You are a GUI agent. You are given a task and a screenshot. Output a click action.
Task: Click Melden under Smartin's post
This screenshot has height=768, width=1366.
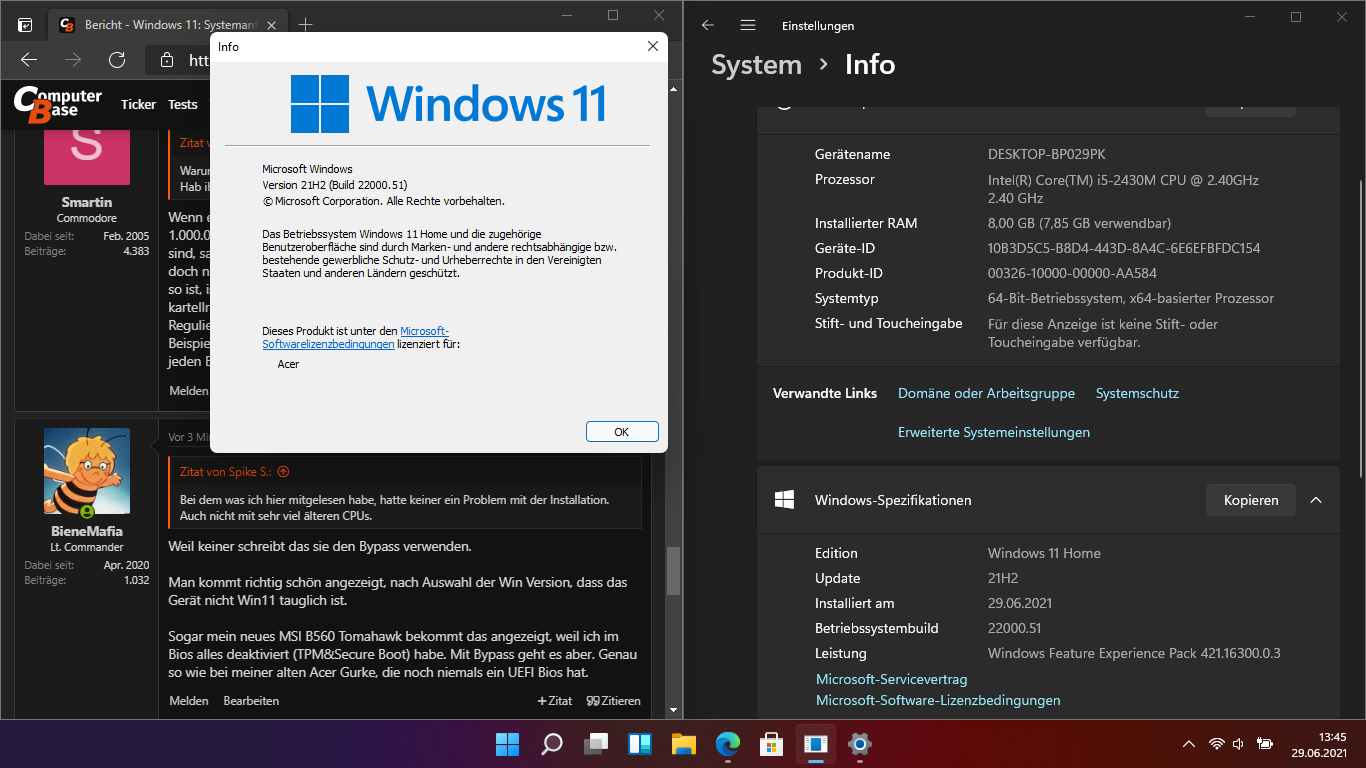click(x=189, y=391)
